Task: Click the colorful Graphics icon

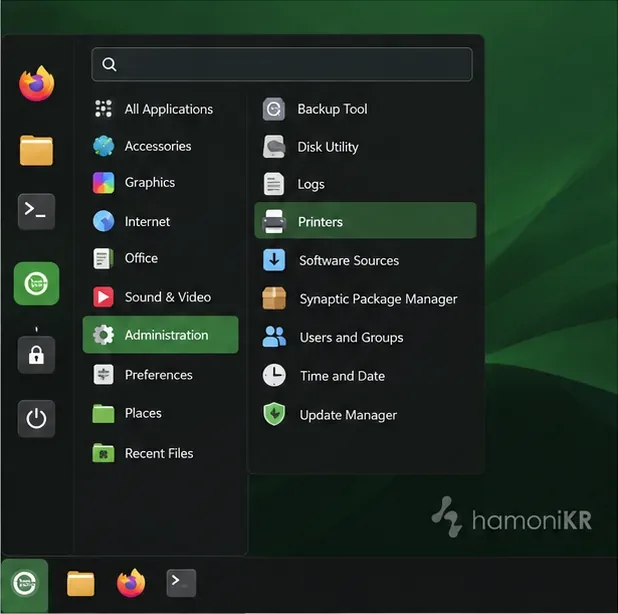Action: pos(104,182)
